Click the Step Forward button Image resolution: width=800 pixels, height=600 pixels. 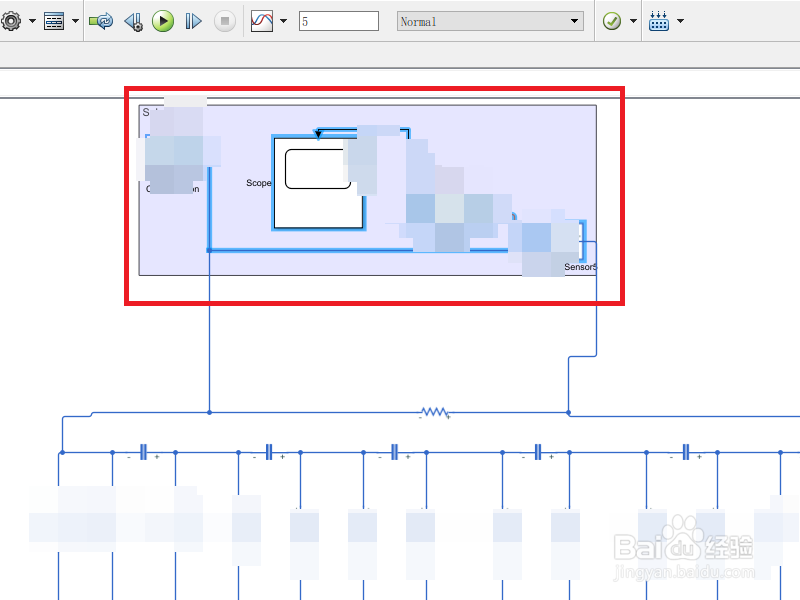pos(193,21)
